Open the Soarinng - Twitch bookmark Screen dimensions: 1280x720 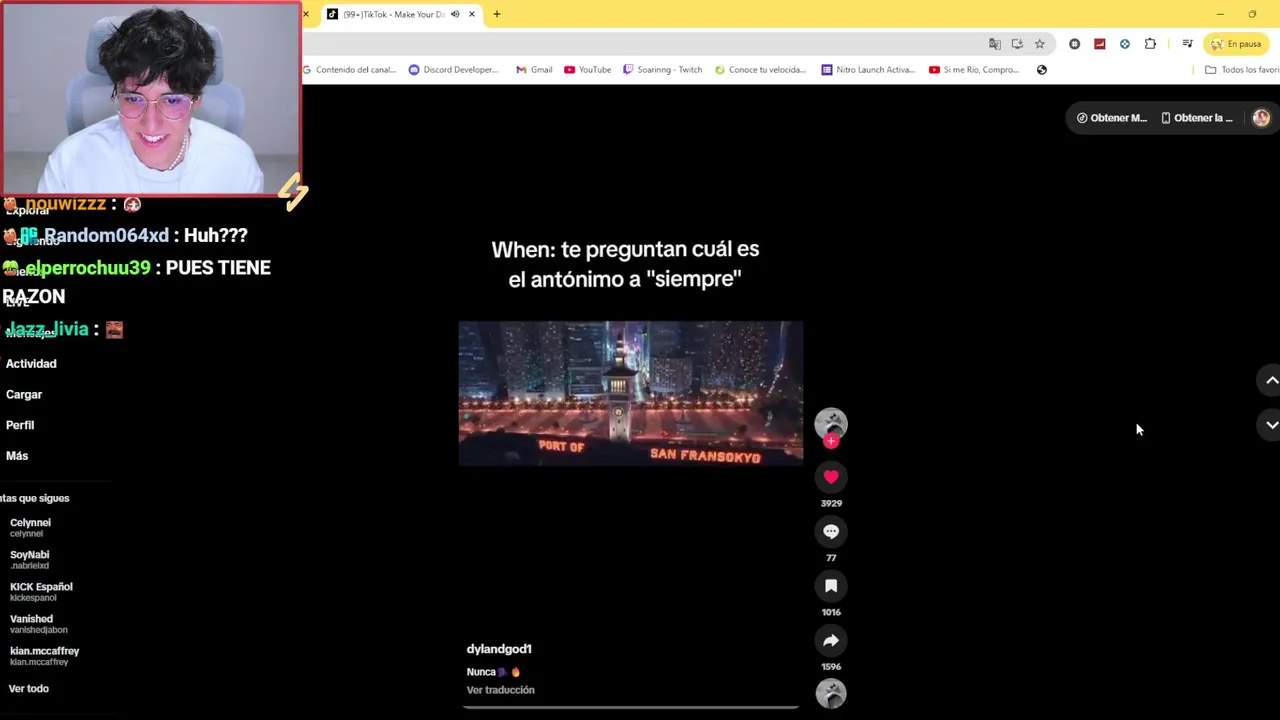click(x=662, y=70)
